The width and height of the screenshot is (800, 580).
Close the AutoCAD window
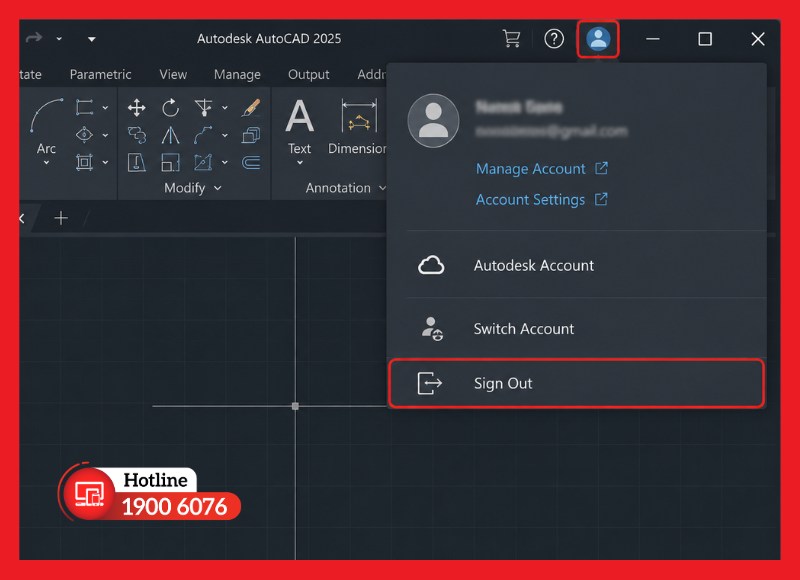pos(758,39)
